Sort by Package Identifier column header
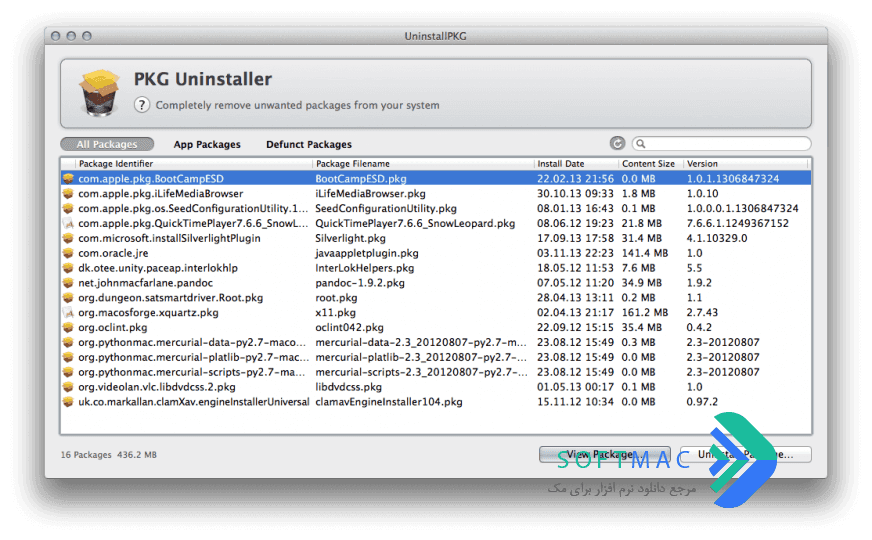Screen dimensions: 872x540 pyautogui.click(x=194, y=164)
